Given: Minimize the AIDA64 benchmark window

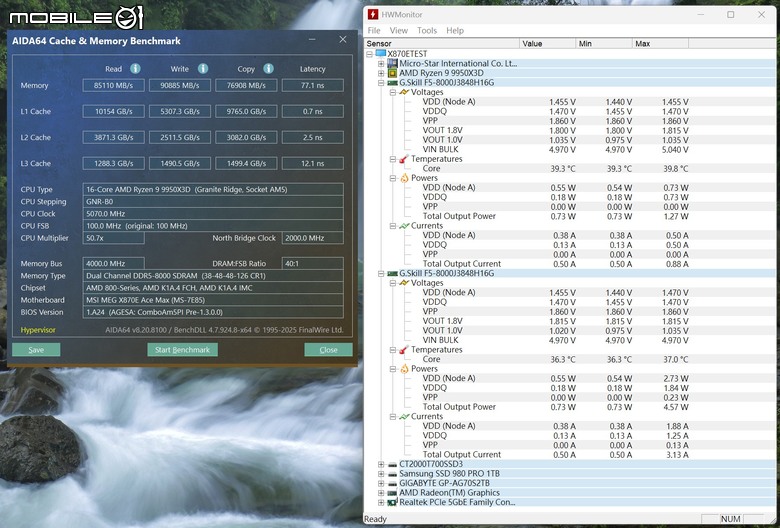Looking at the screenshot, I should tap(312, 39).
